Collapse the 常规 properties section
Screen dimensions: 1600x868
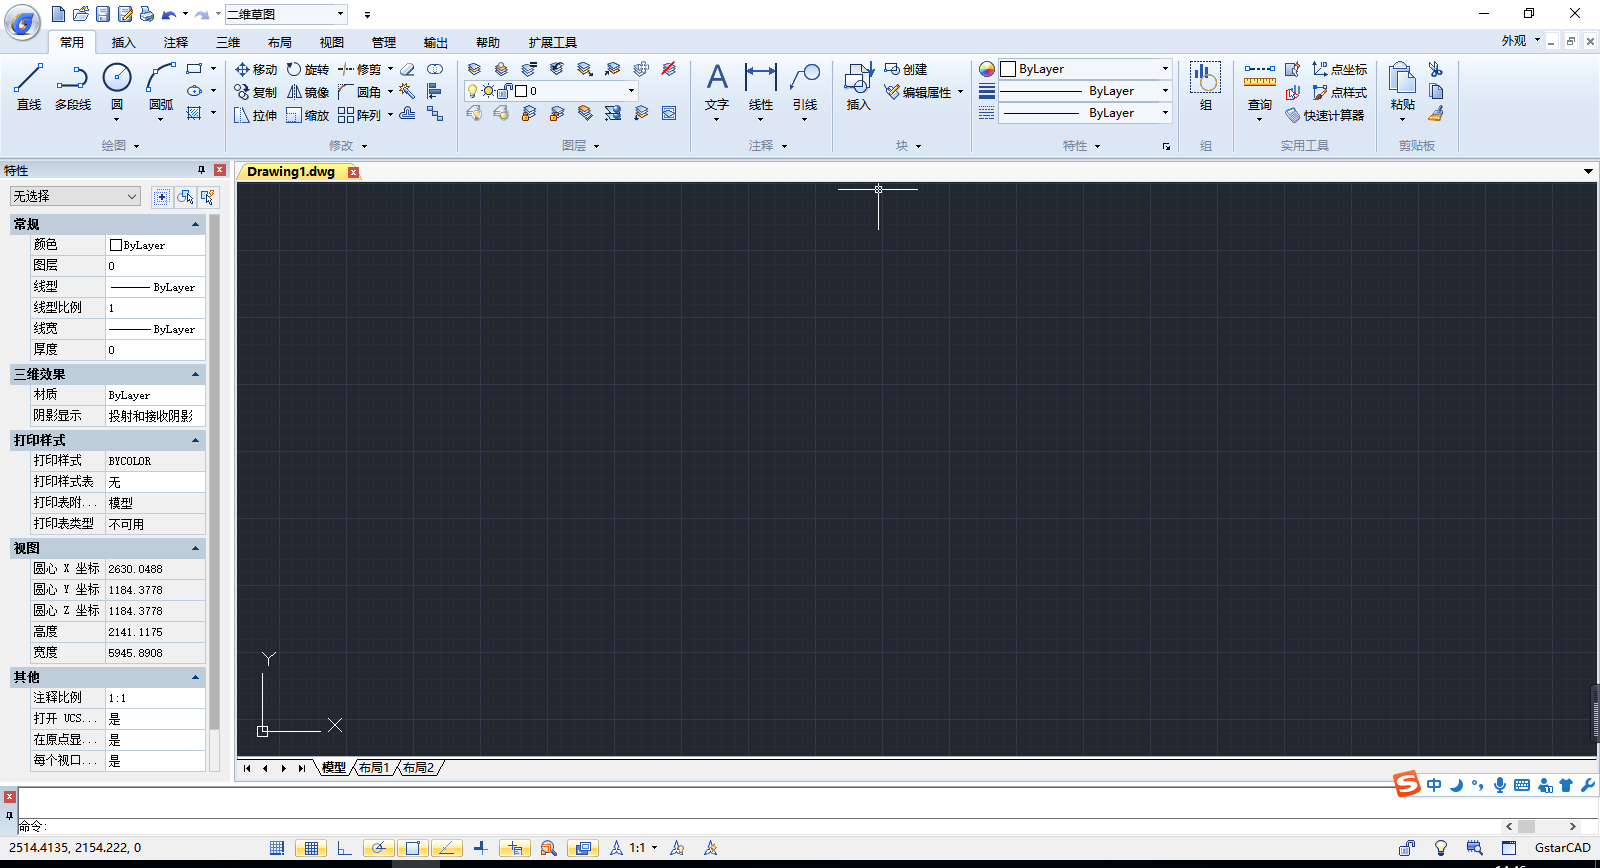(x=195, y=225)
